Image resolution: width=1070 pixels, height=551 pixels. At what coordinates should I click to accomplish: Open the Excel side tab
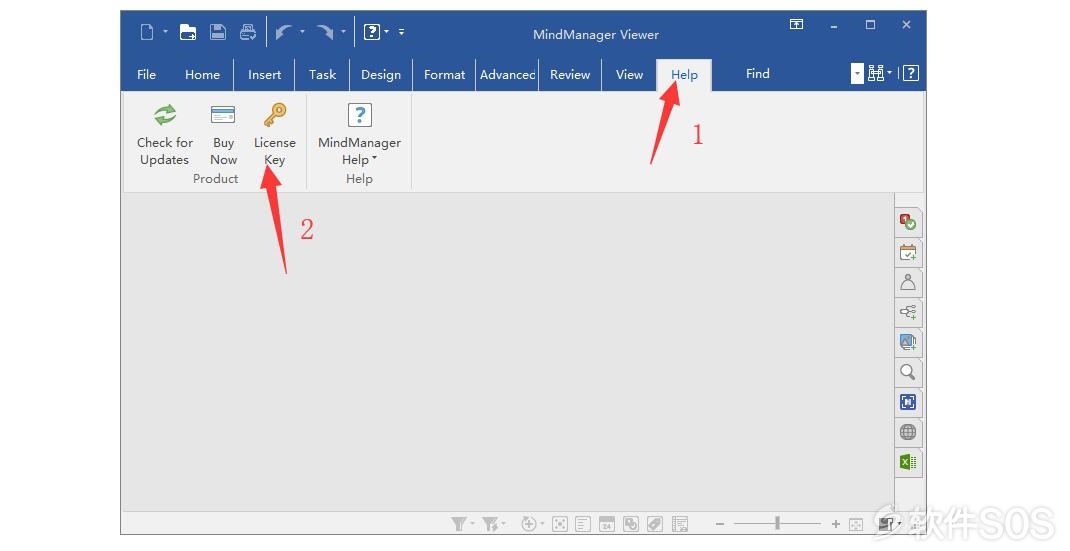[908, 462]
